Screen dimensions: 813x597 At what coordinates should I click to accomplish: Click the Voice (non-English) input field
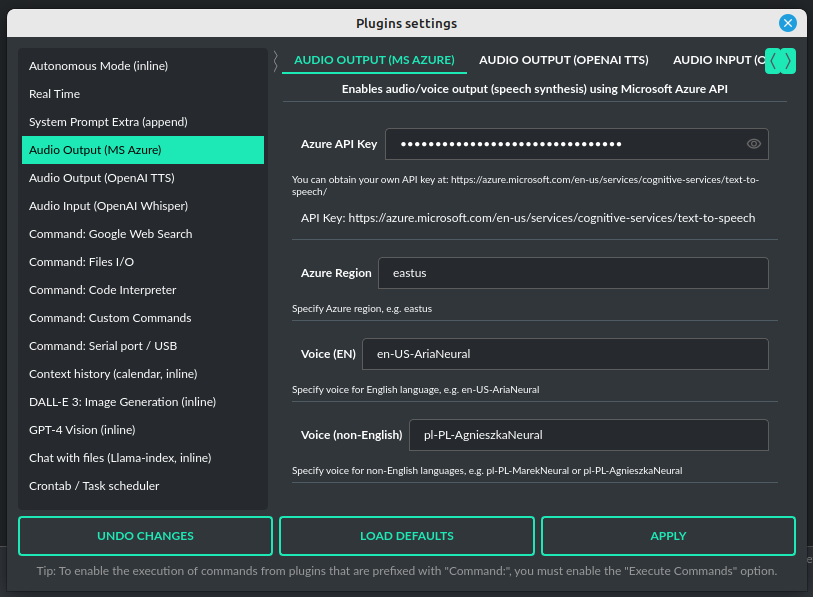coord(588,435)
